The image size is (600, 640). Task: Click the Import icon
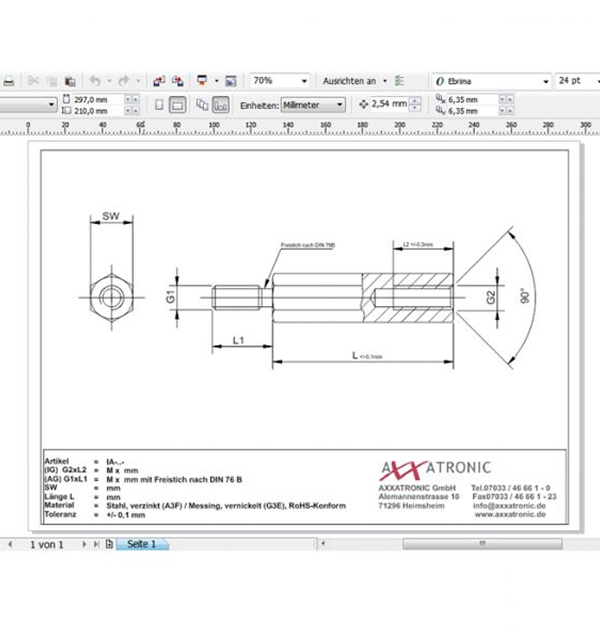point(159,81)
